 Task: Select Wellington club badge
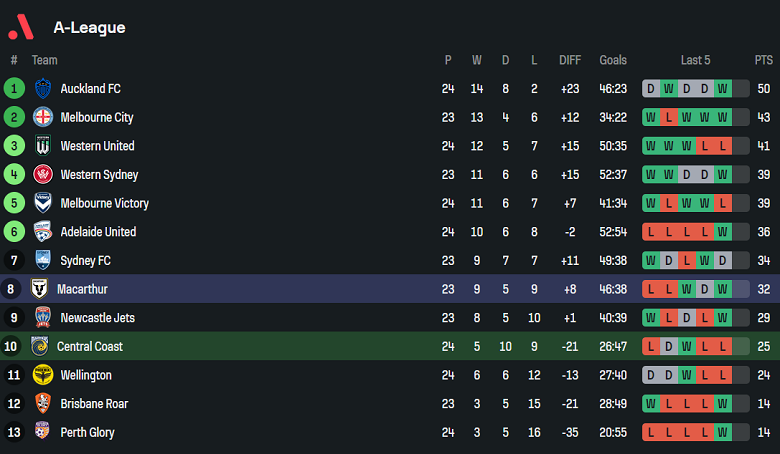[x=43, y=375]
